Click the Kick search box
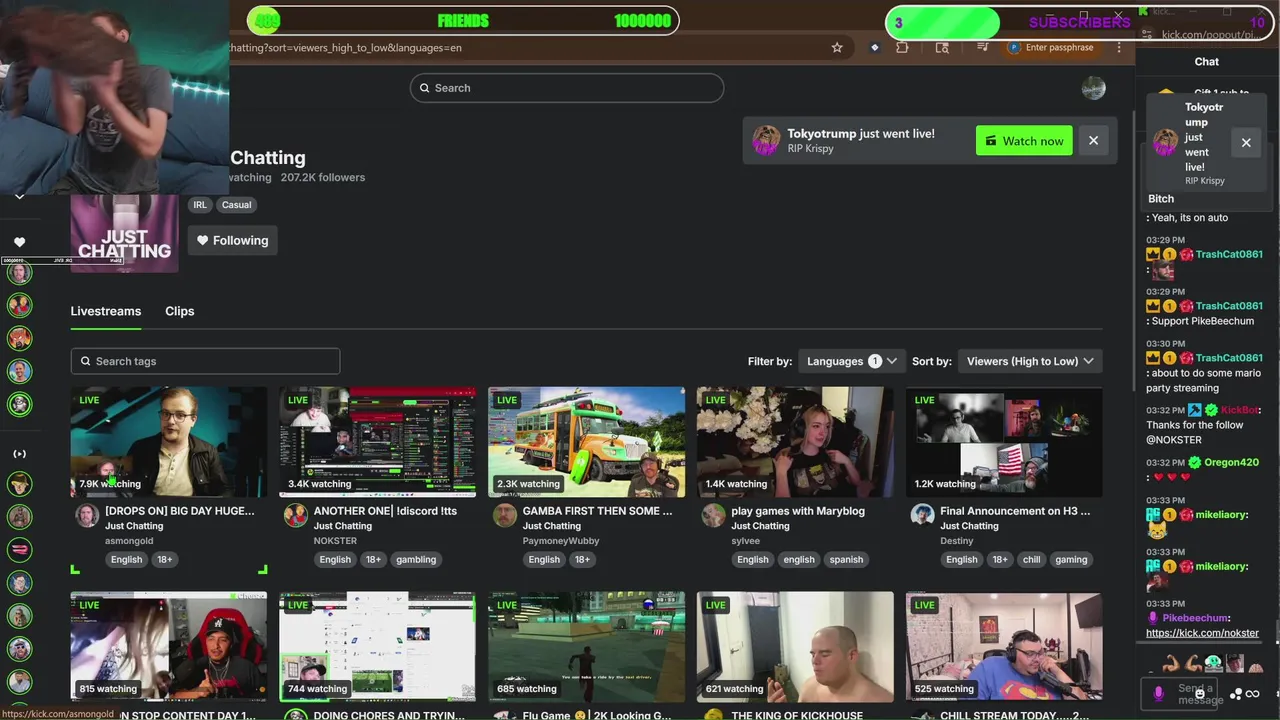Screen dimensions: 1280x720 [x=566, y=88]
